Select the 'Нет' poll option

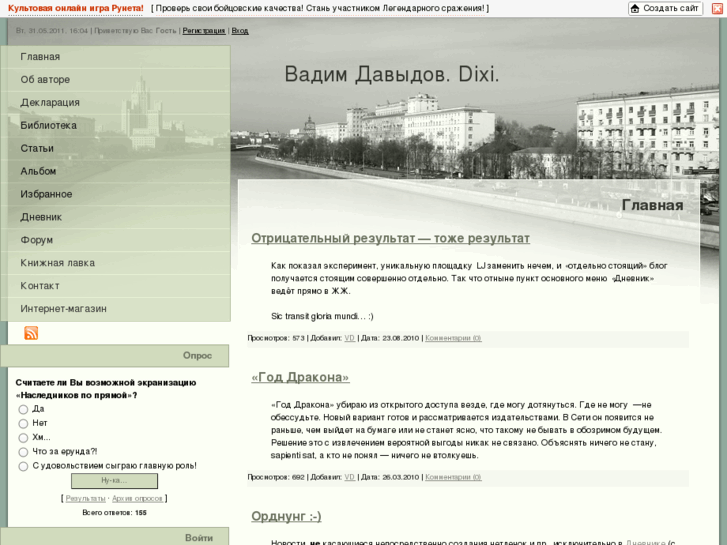[23, 423]
